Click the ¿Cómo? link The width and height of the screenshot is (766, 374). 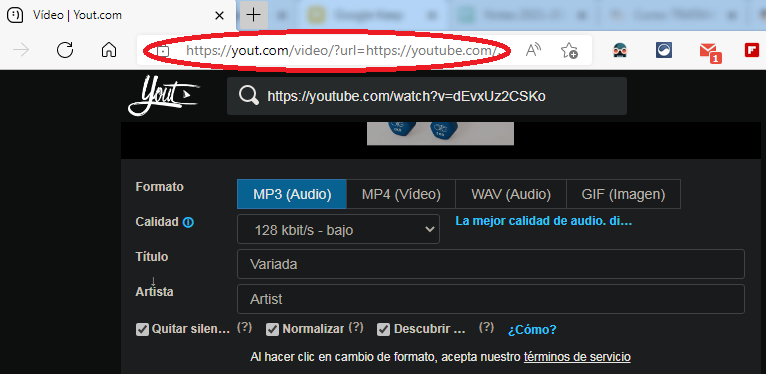(x=532, y=330)
